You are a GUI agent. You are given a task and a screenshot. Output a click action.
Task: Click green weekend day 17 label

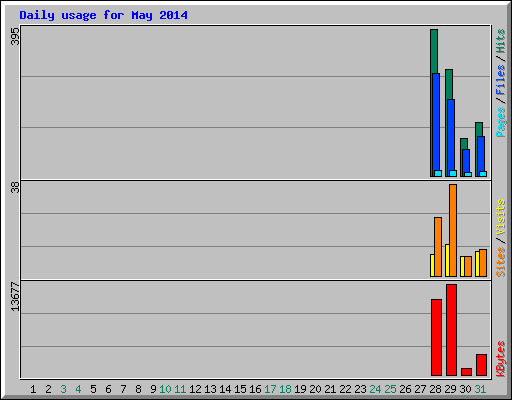270,389
